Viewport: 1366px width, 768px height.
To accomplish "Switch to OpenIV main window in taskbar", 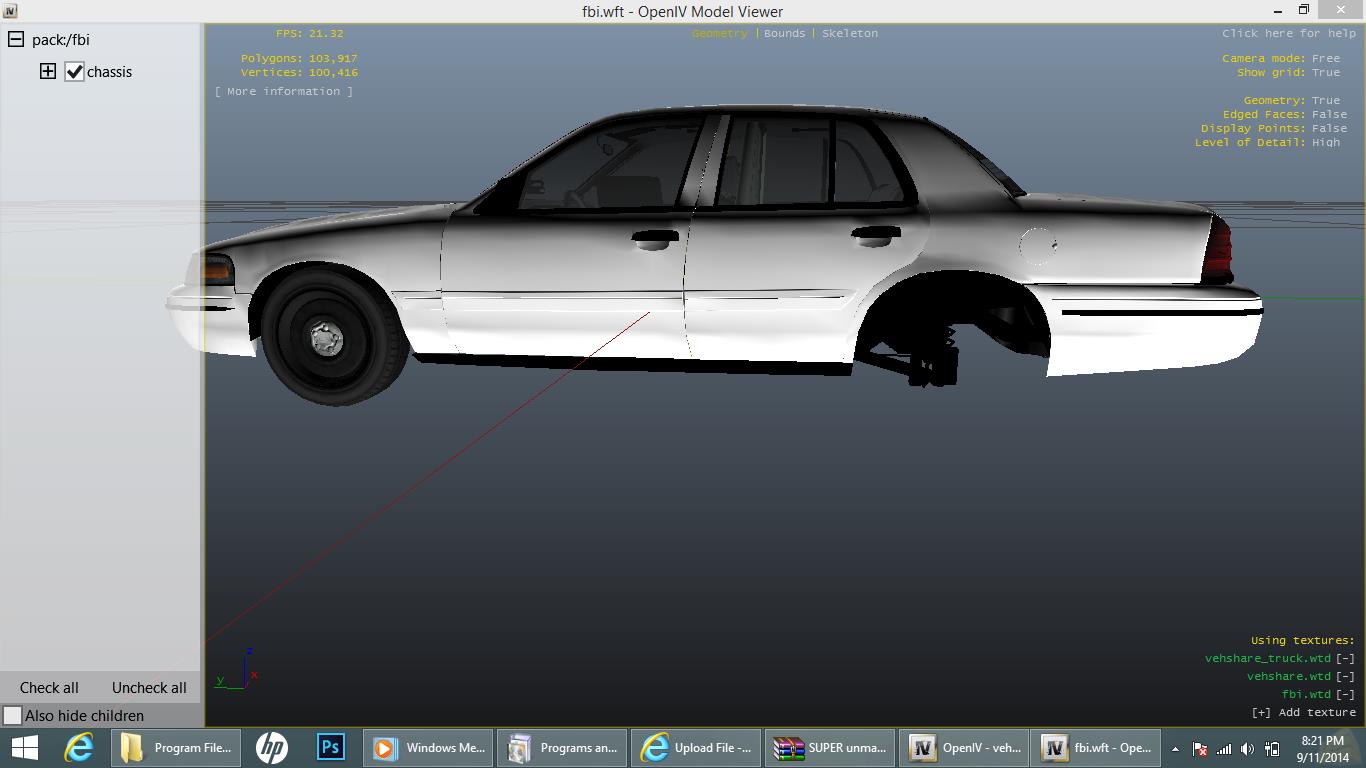I will pos(965,748).
